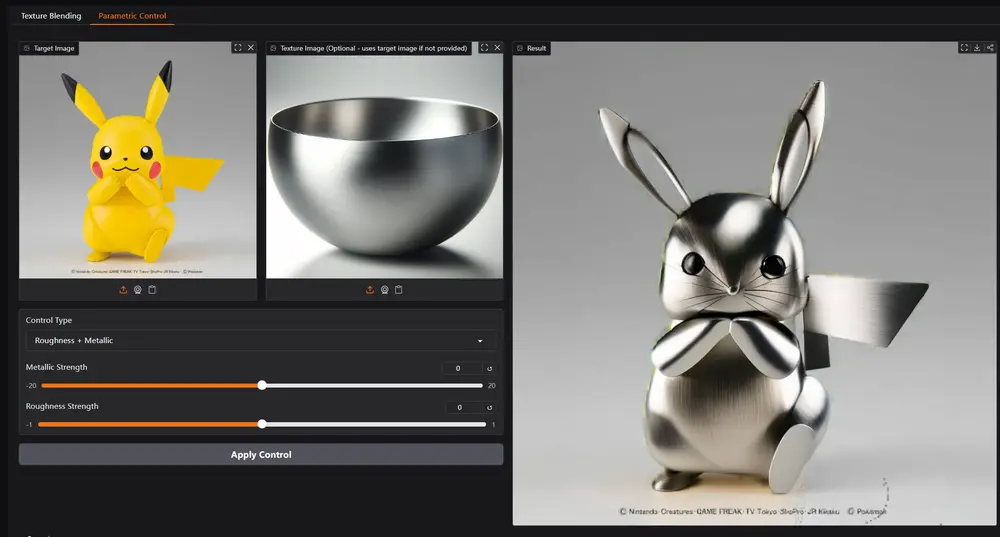Click the Apply Control button

tap(261, 455)
